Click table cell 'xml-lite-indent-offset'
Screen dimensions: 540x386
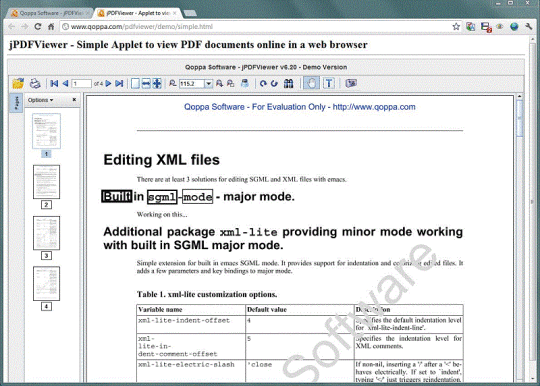184,321
